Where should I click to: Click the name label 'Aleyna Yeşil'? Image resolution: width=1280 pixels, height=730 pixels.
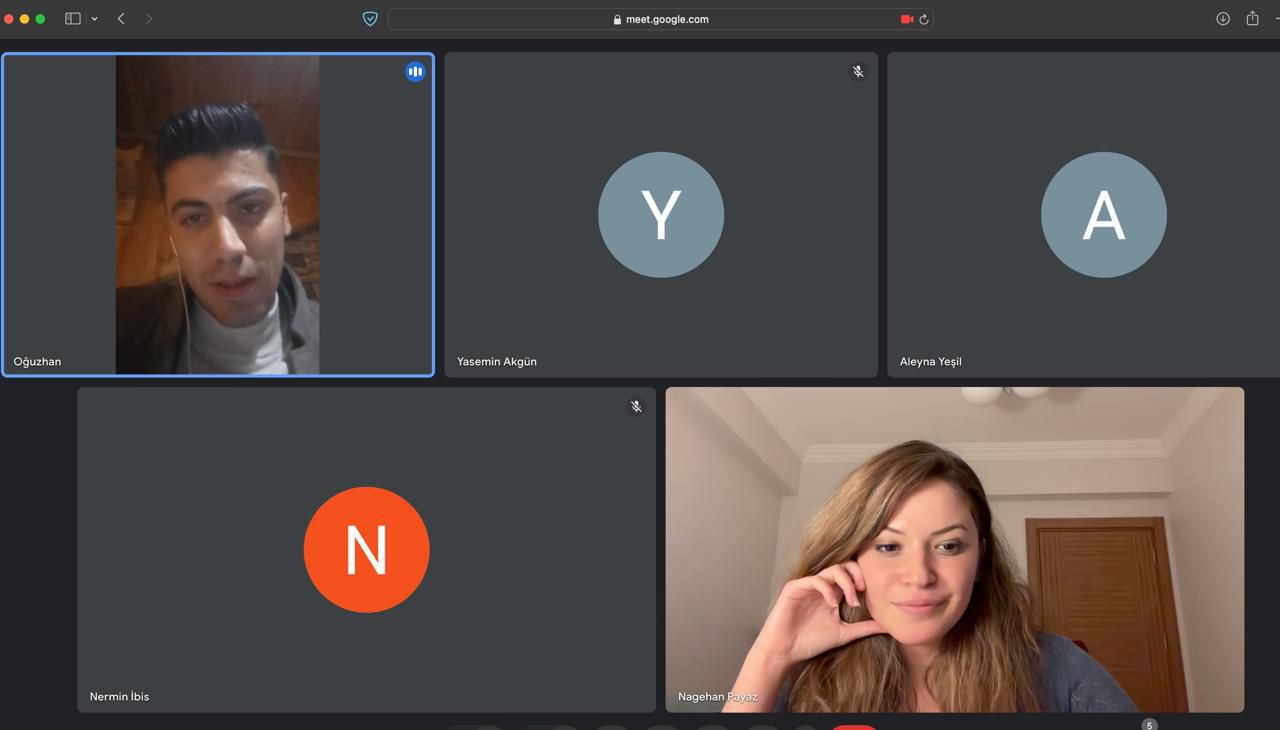click(931, 362)
